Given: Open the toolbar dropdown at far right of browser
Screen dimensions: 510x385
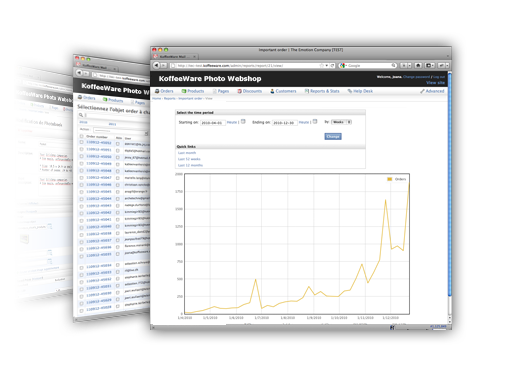Looking at the screenshot, I should [x=447, y=66].
